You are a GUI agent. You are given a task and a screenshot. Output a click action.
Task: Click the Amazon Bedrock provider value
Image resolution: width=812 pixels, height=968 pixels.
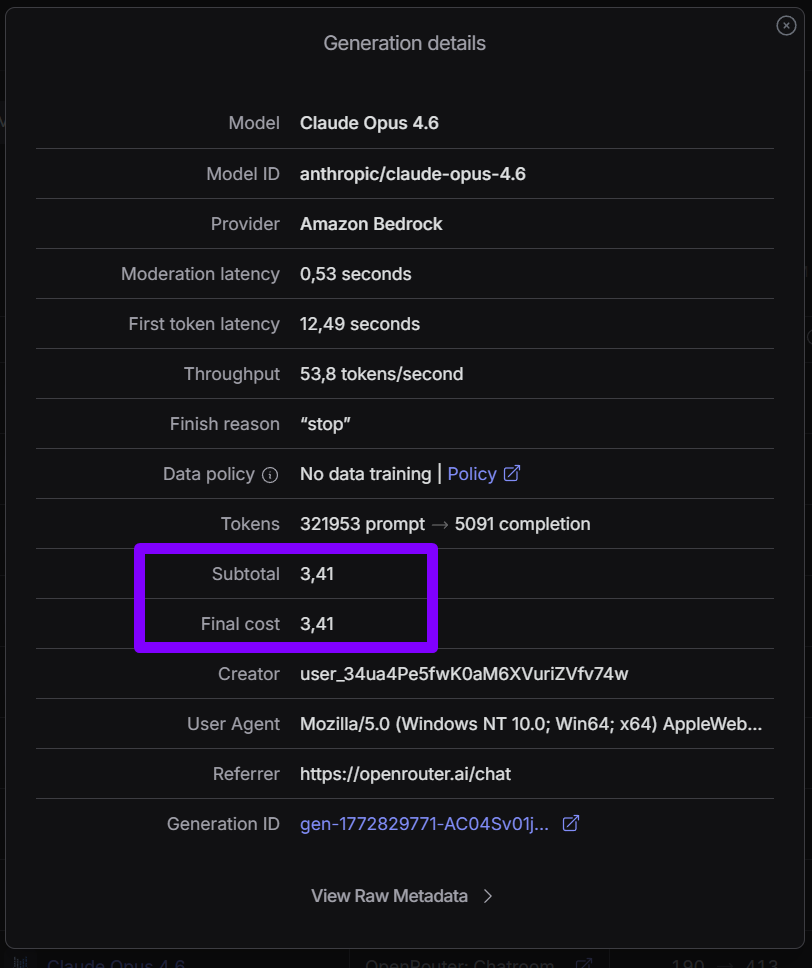pos(371,224)
